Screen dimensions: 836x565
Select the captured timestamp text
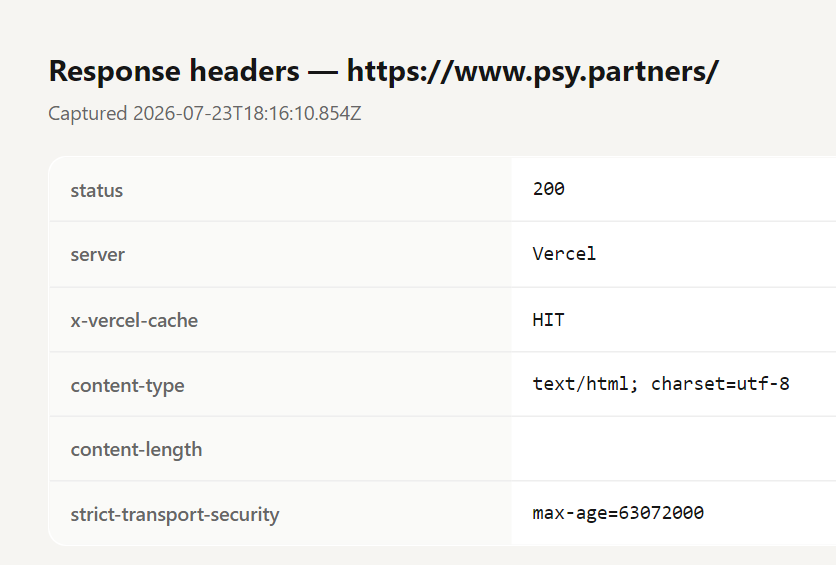coord(205,114)
